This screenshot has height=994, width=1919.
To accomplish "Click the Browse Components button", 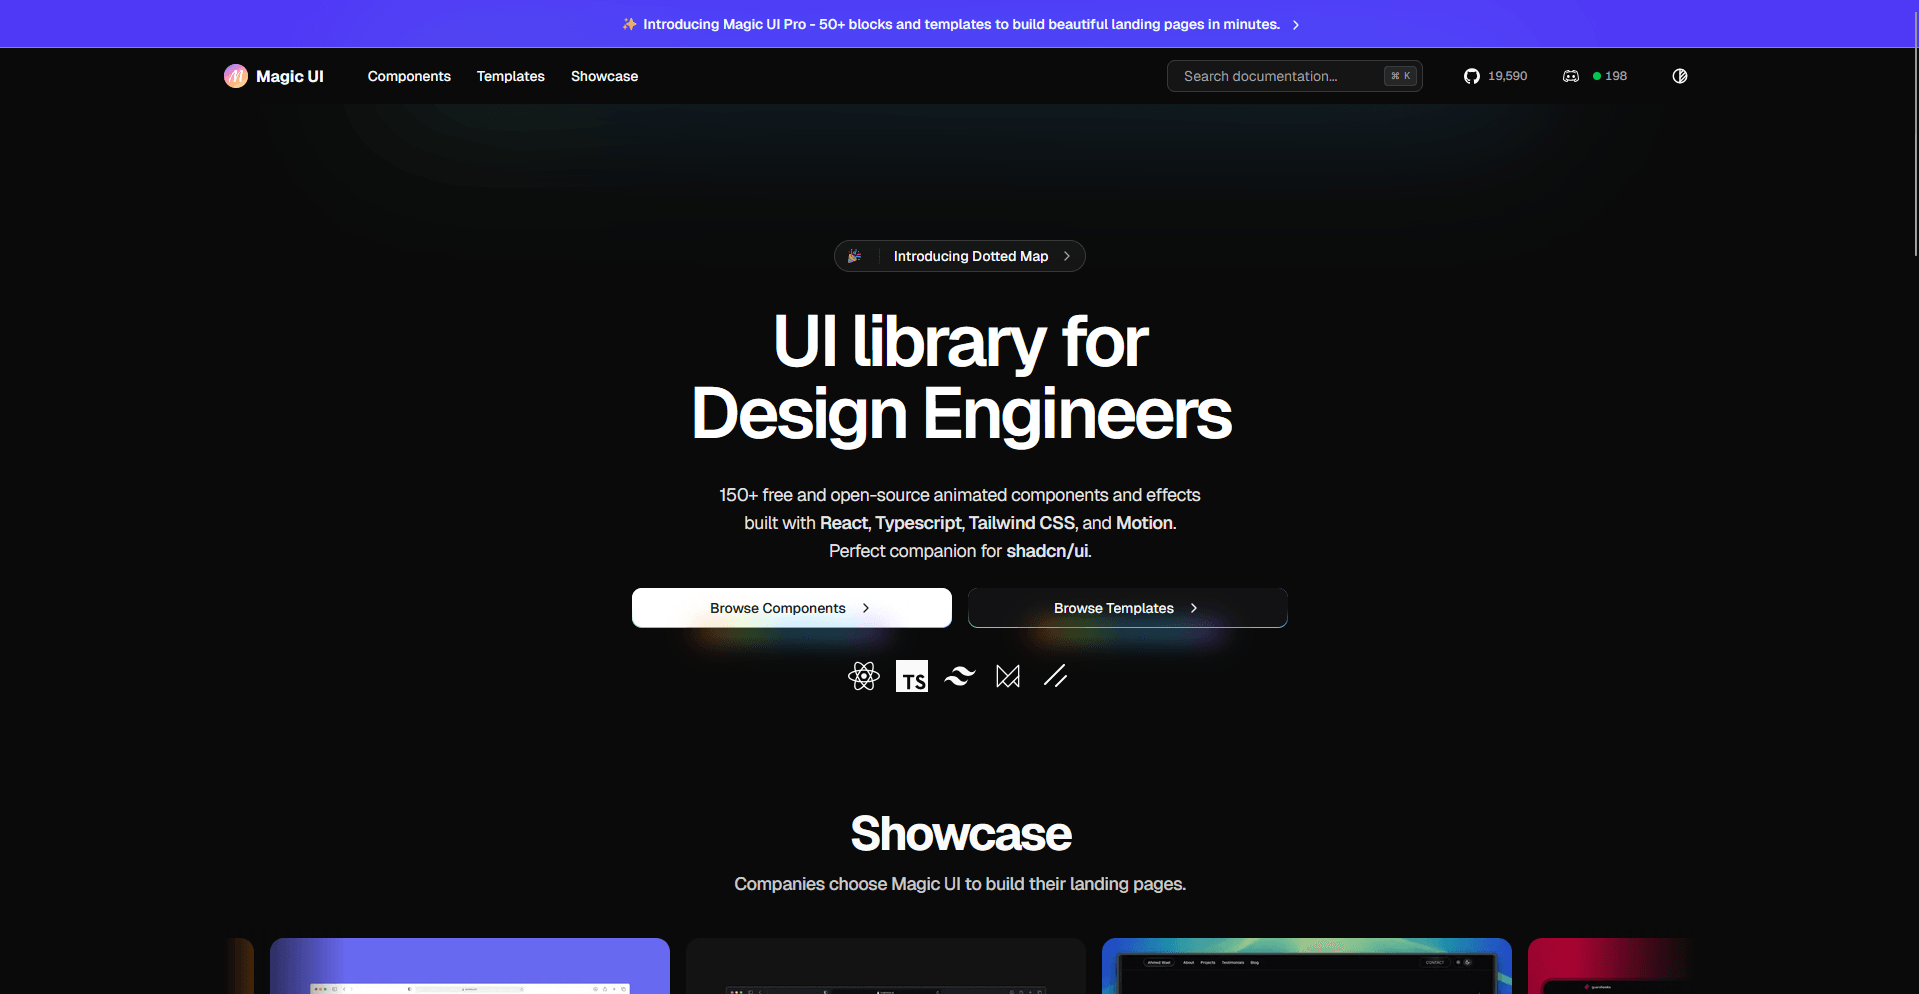I will click(792, 608).
